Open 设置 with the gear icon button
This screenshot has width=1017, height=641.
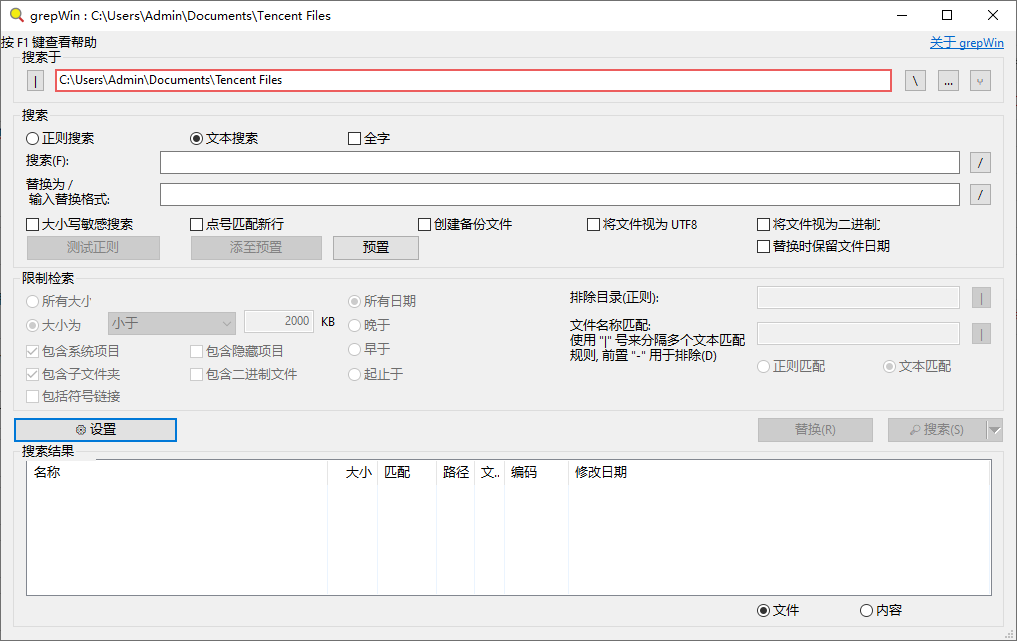(x=96, y=430)
